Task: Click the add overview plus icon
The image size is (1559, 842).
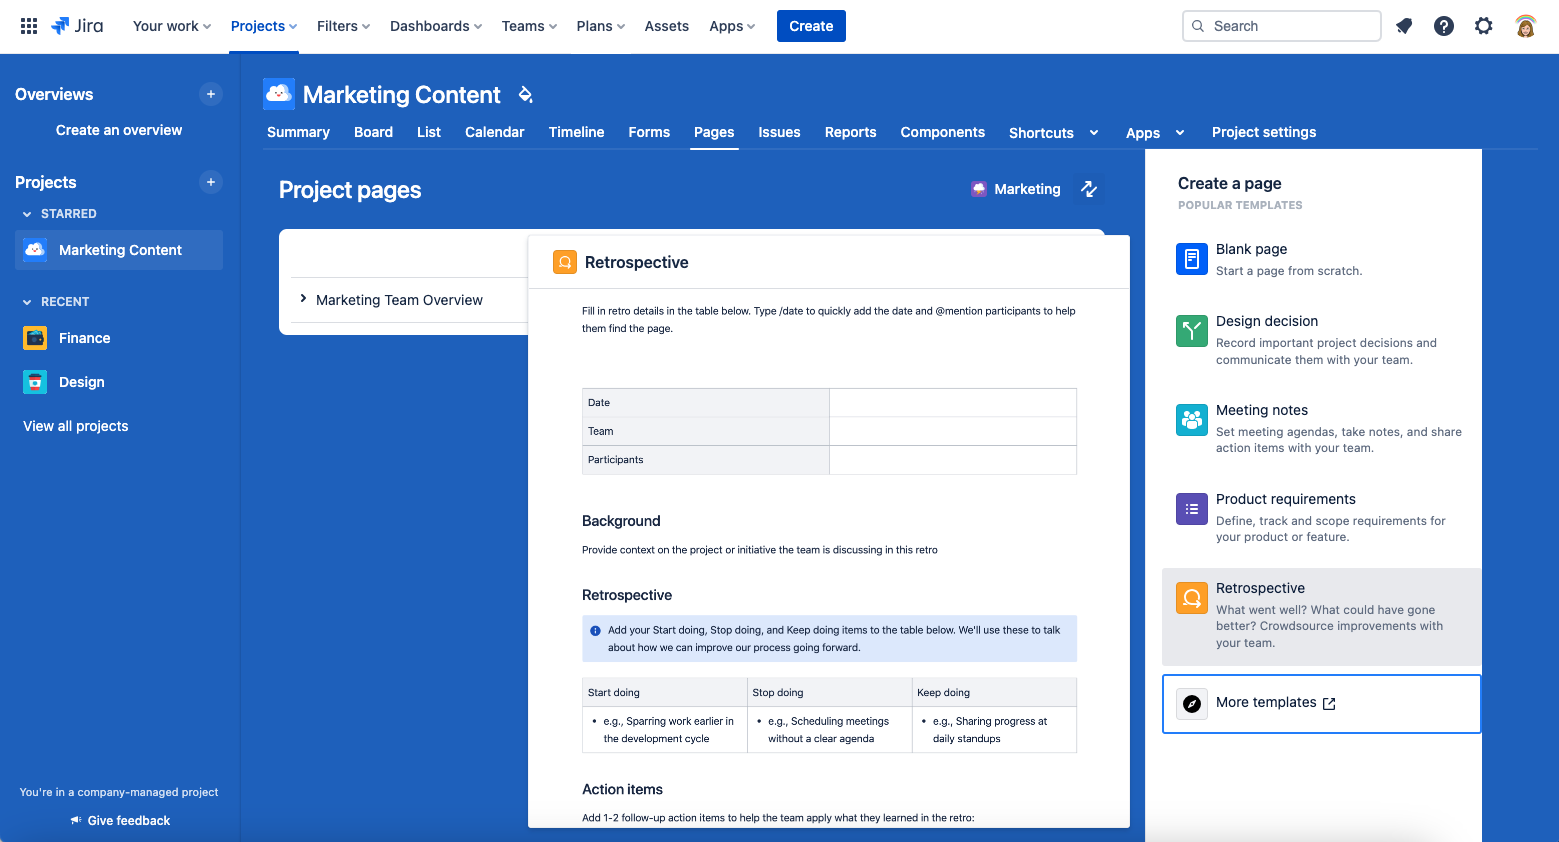Action: [x=210, y=94]
